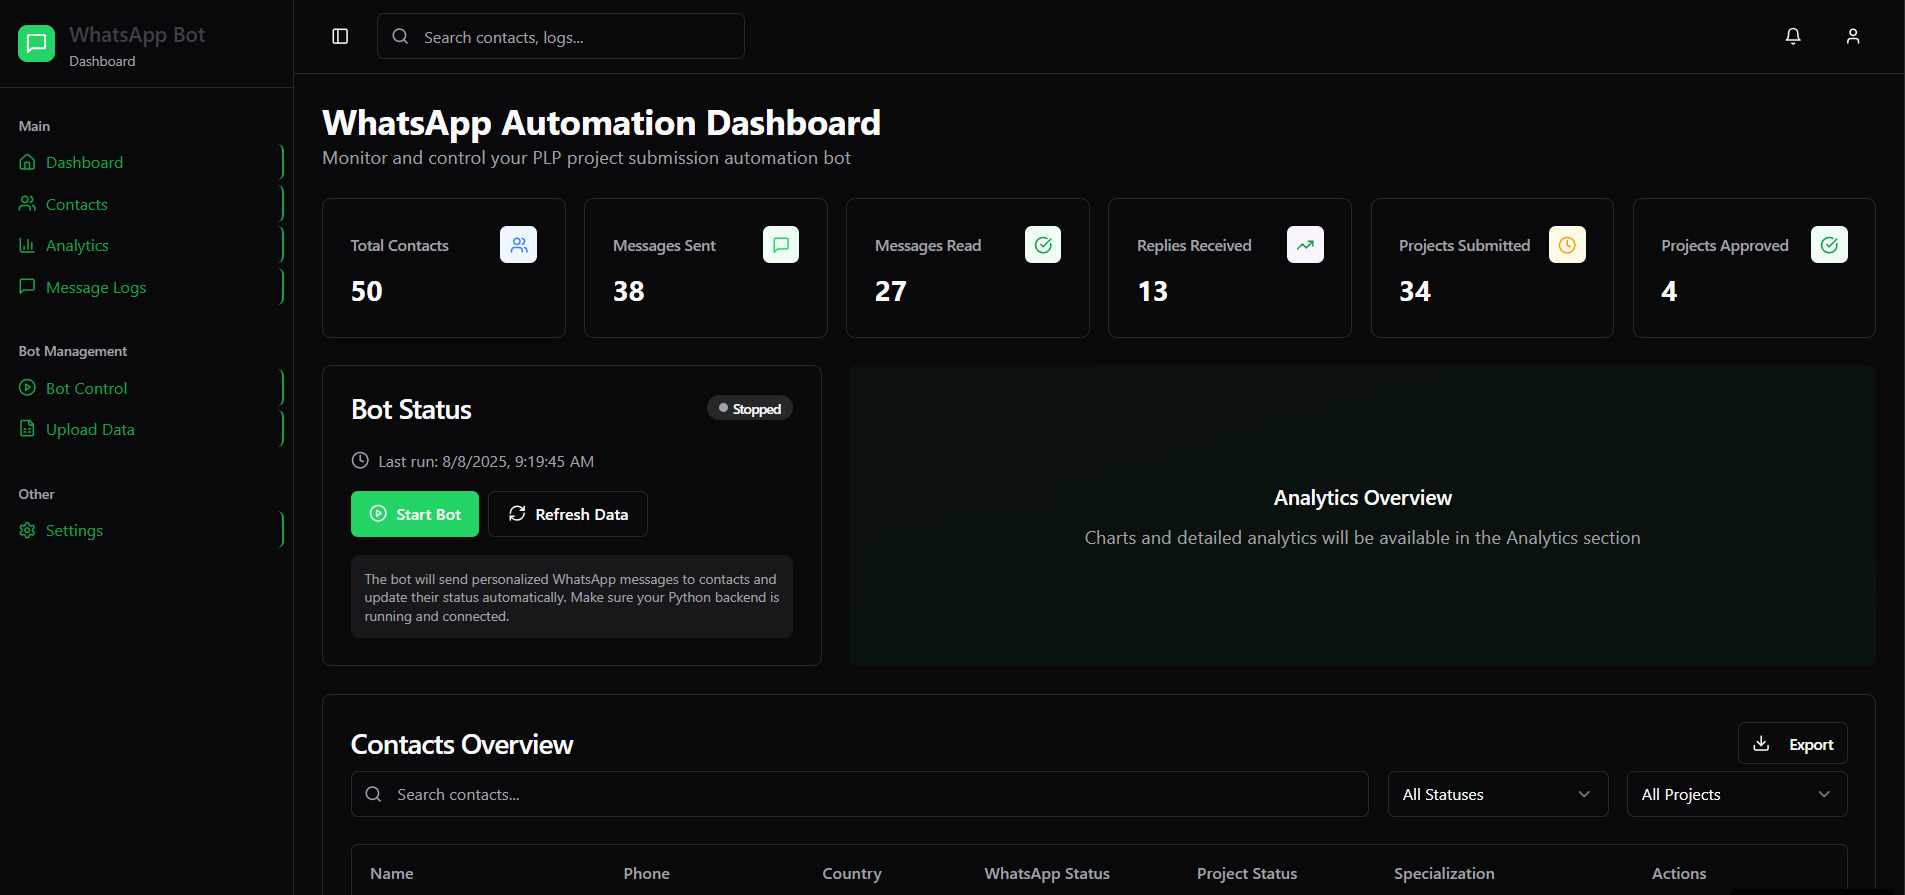Viewport: 1905px width, 895px height.
Task: Click the Bot Status heading
Action: pos(411,409)
